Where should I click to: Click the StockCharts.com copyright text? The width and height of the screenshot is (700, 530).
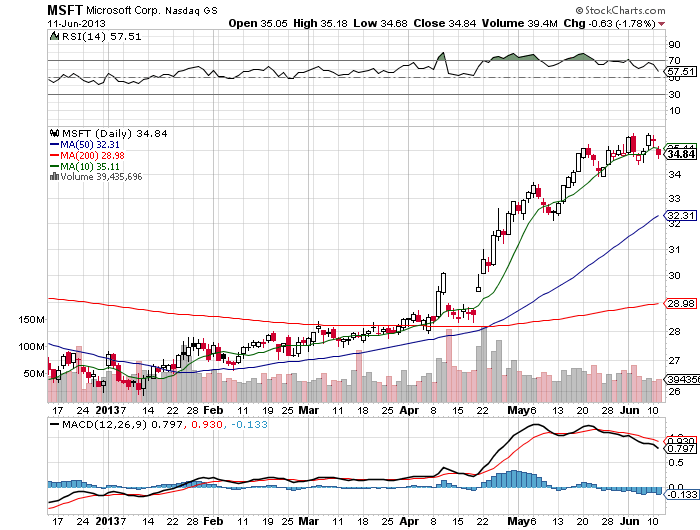[x=621, y=10]
